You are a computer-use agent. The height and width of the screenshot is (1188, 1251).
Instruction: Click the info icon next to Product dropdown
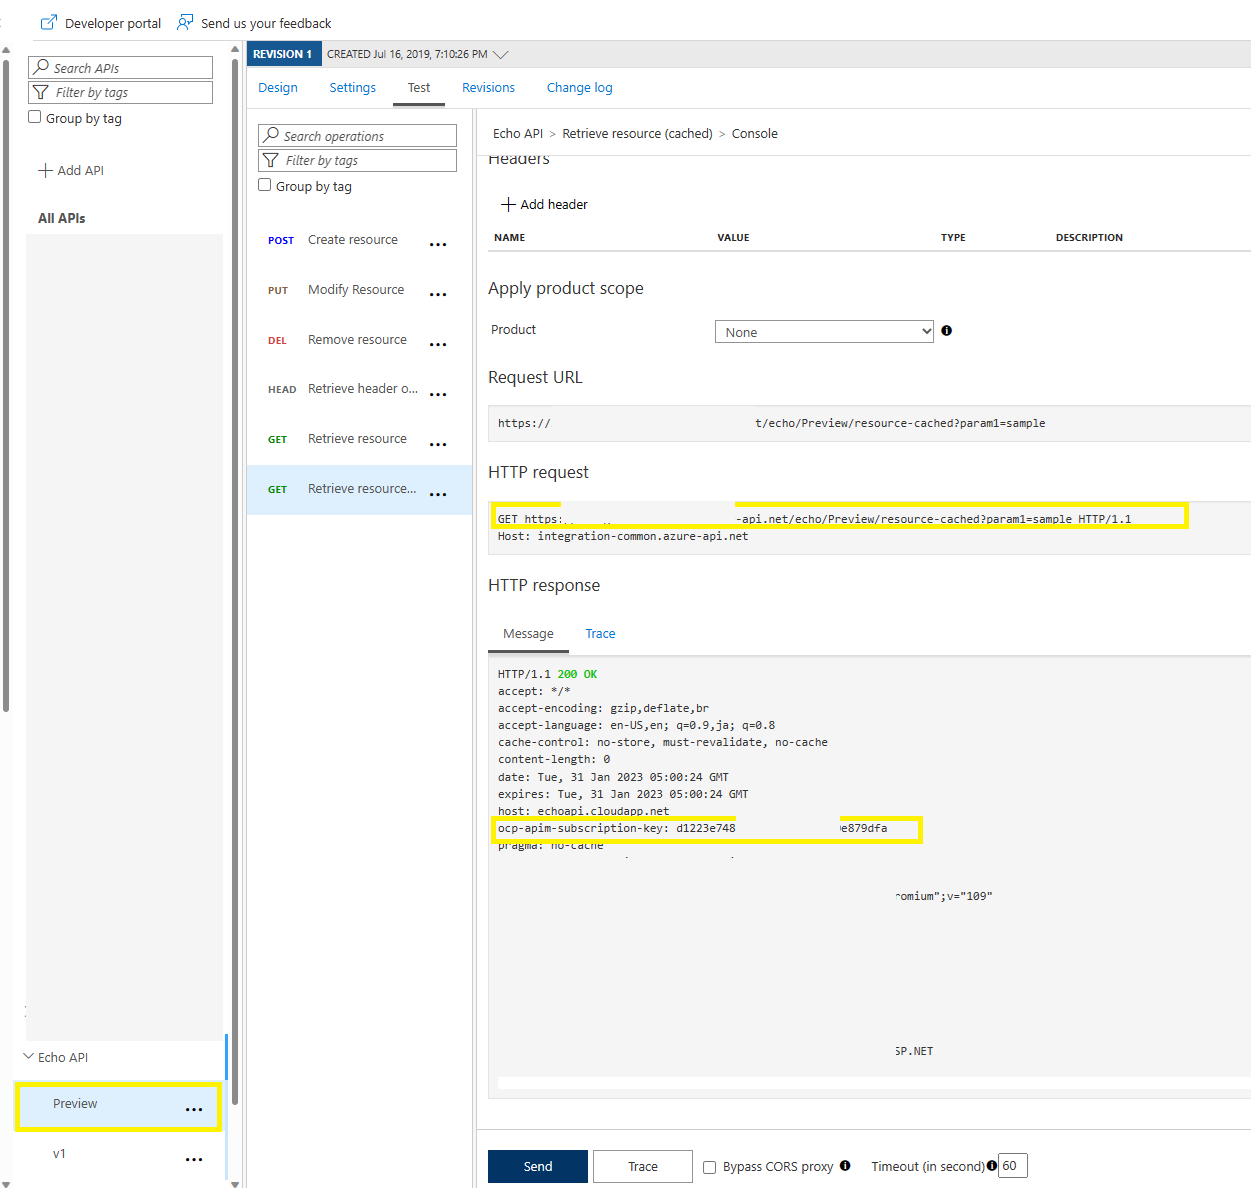point(946,331)
